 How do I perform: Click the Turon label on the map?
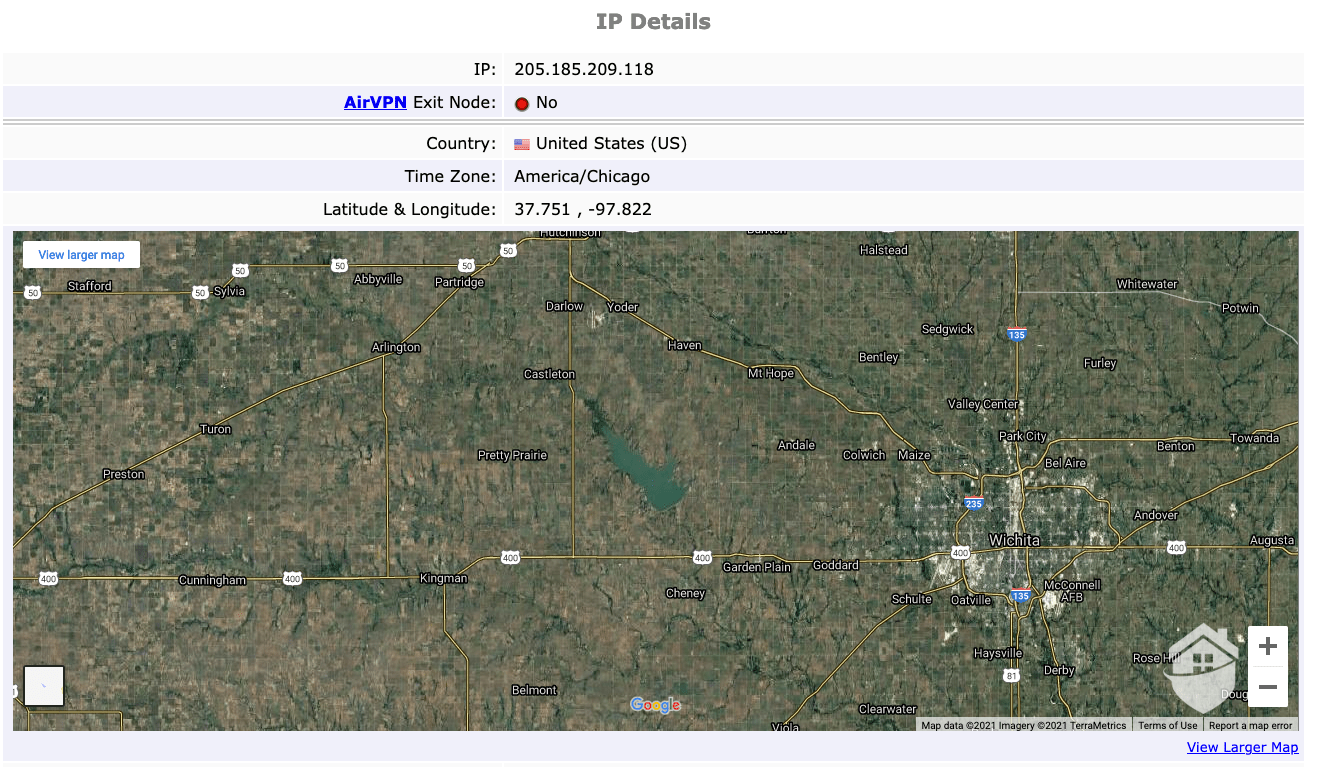(x=215, y=429)
